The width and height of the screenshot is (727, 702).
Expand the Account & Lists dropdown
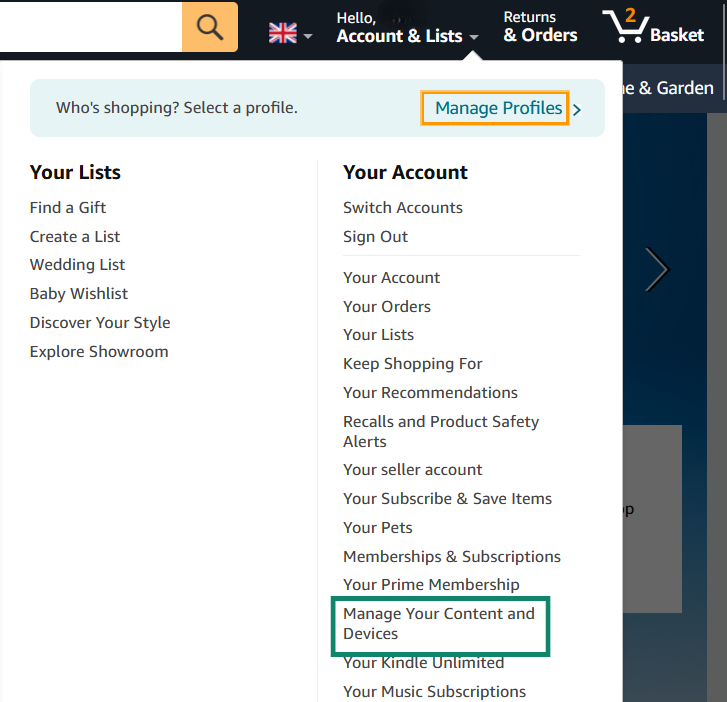point(407,28)
